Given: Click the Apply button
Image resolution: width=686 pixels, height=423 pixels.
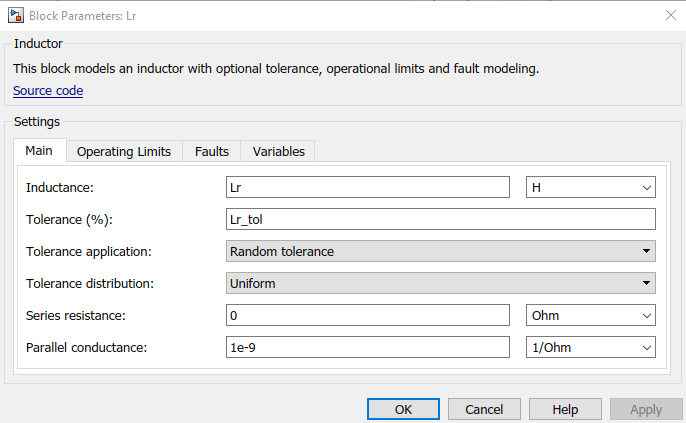Looking at the screenshot, I should (646, 409).
